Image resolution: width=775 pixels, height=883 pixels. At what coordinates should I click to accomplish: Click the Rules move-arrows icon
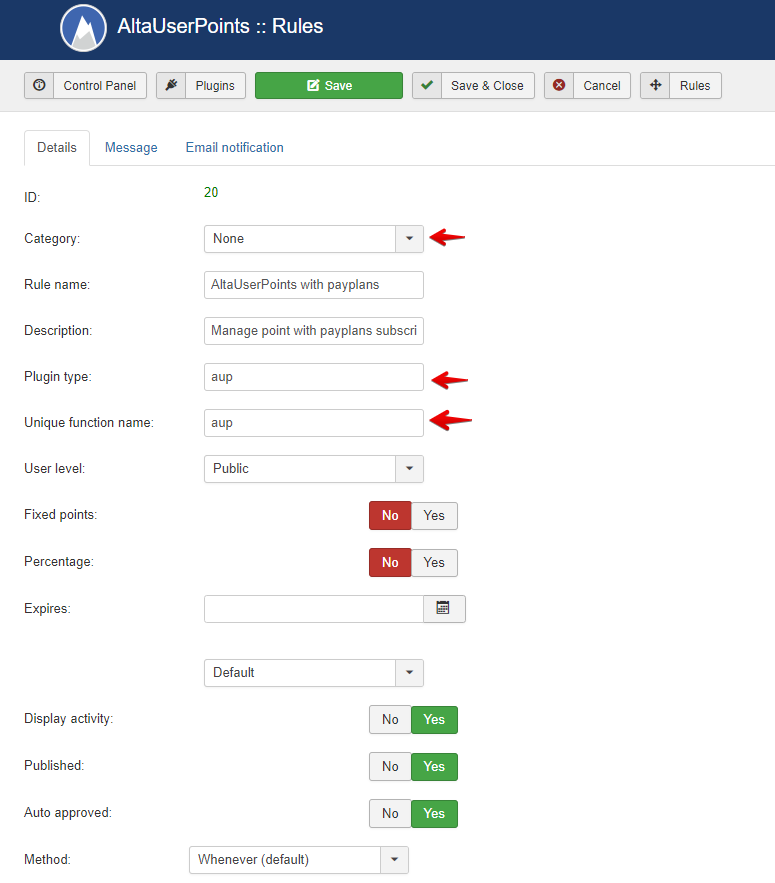coord(655,85)
